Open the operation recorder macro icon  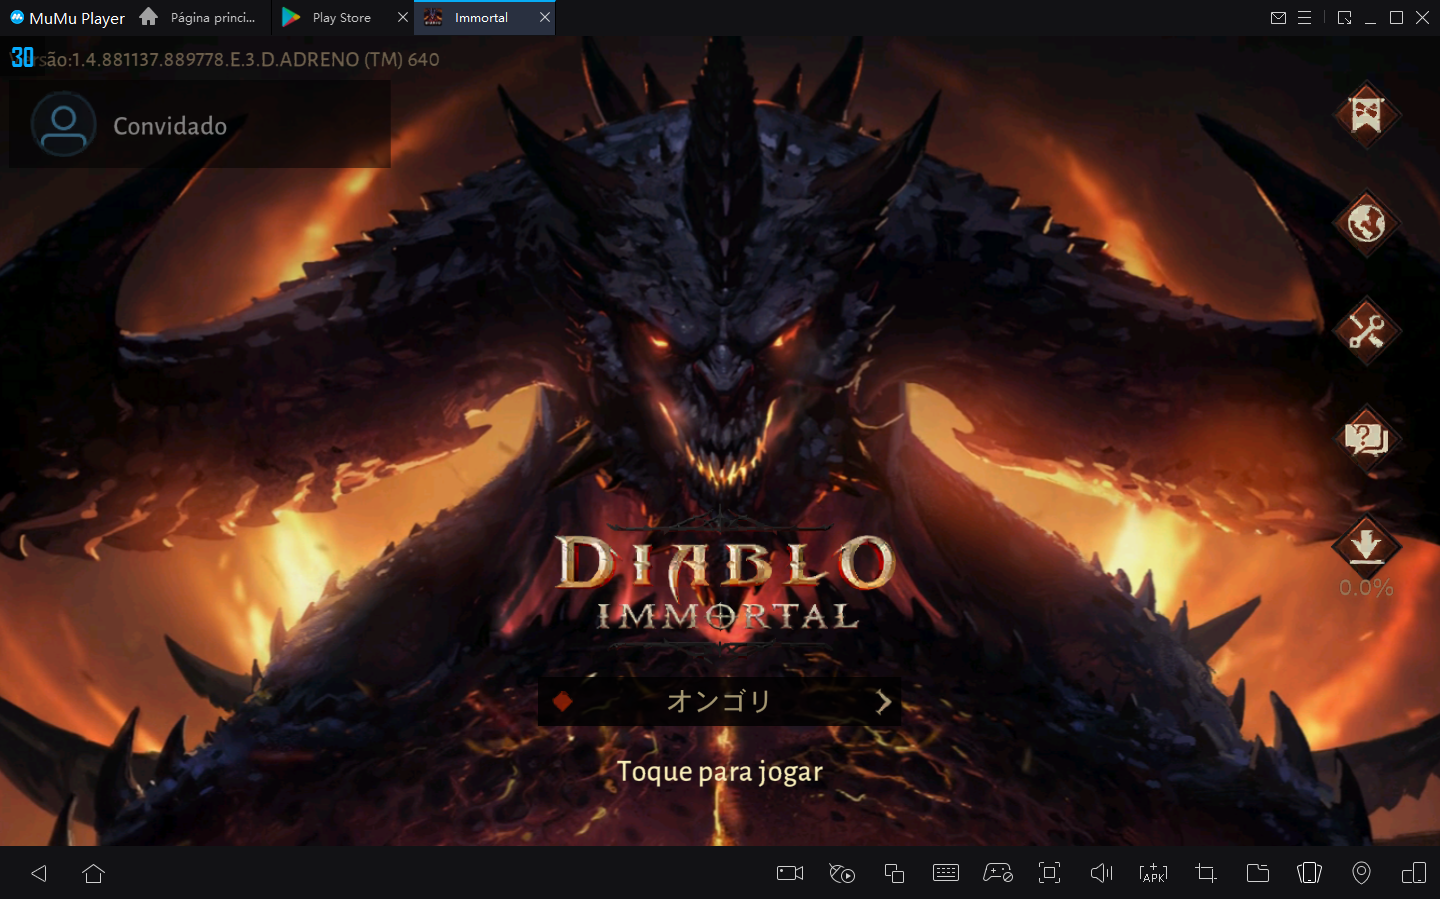pyautogui.click(x=841, y=872)
